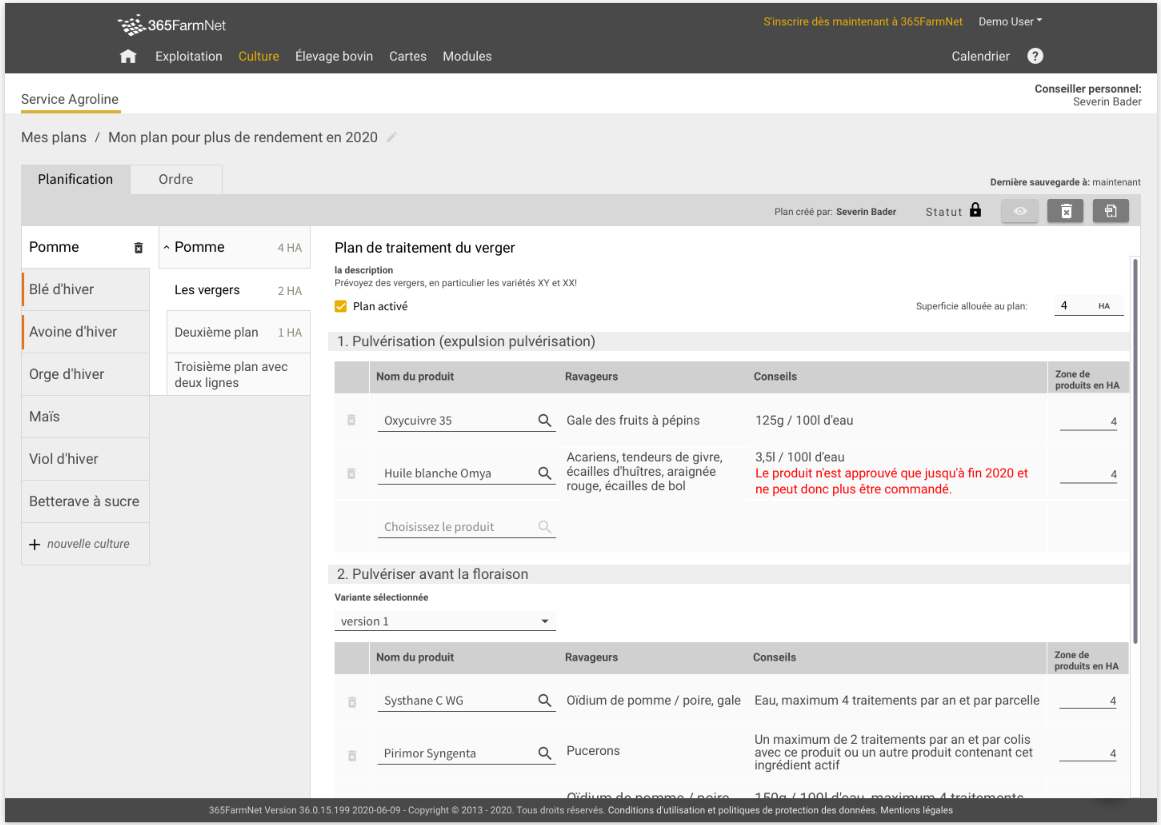The image size is (1161, 825).
Task: Open the help question mark icon
Action: (x=1035, y=57)
